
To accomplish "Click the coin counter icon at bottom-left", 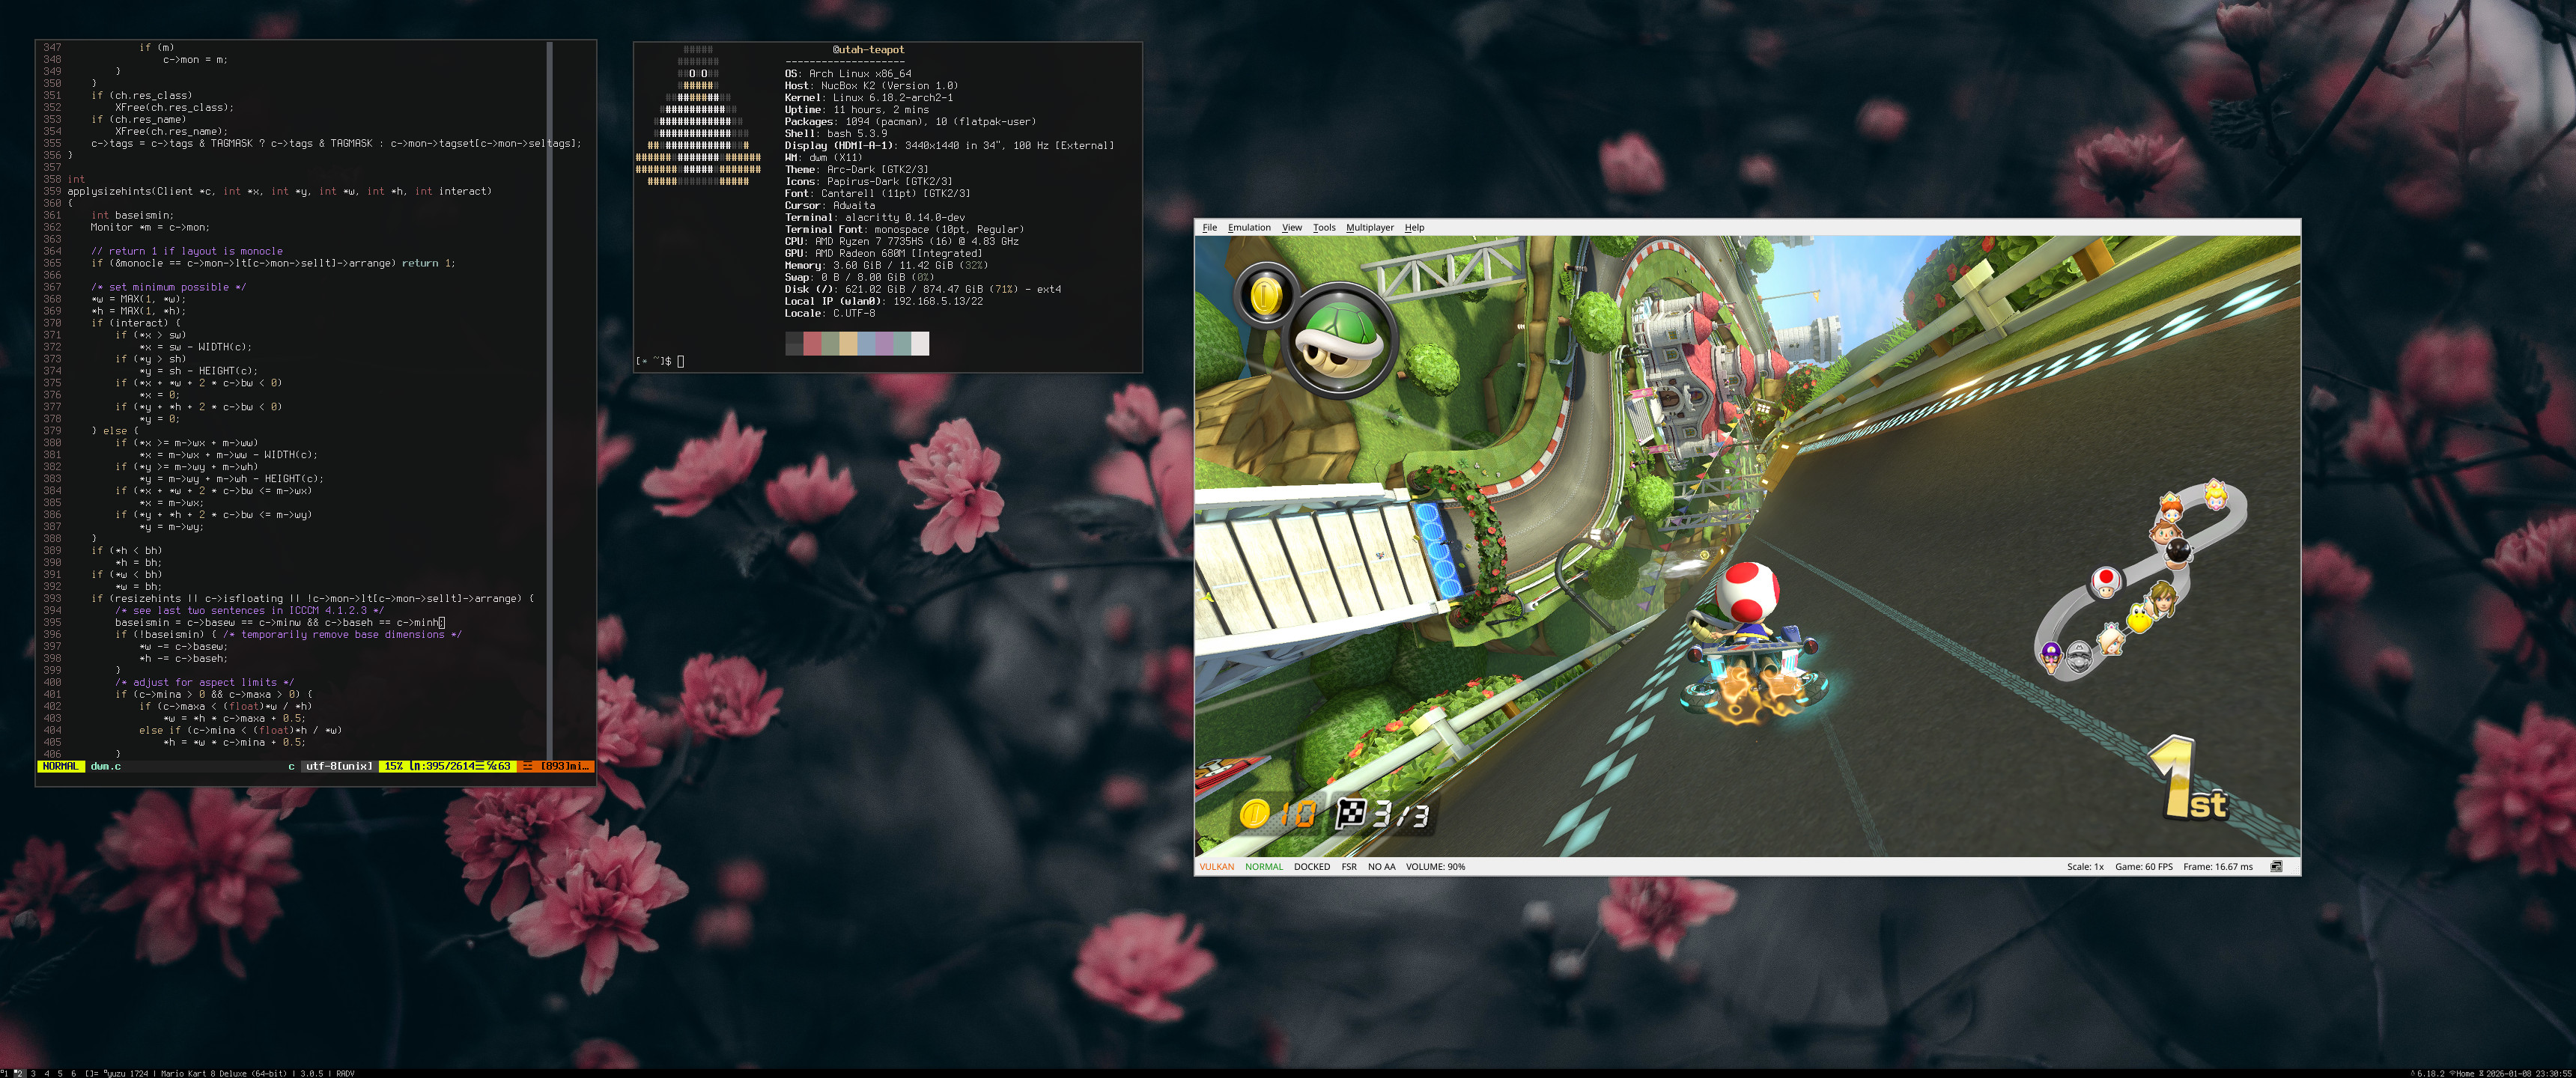I will [1254, 814].
